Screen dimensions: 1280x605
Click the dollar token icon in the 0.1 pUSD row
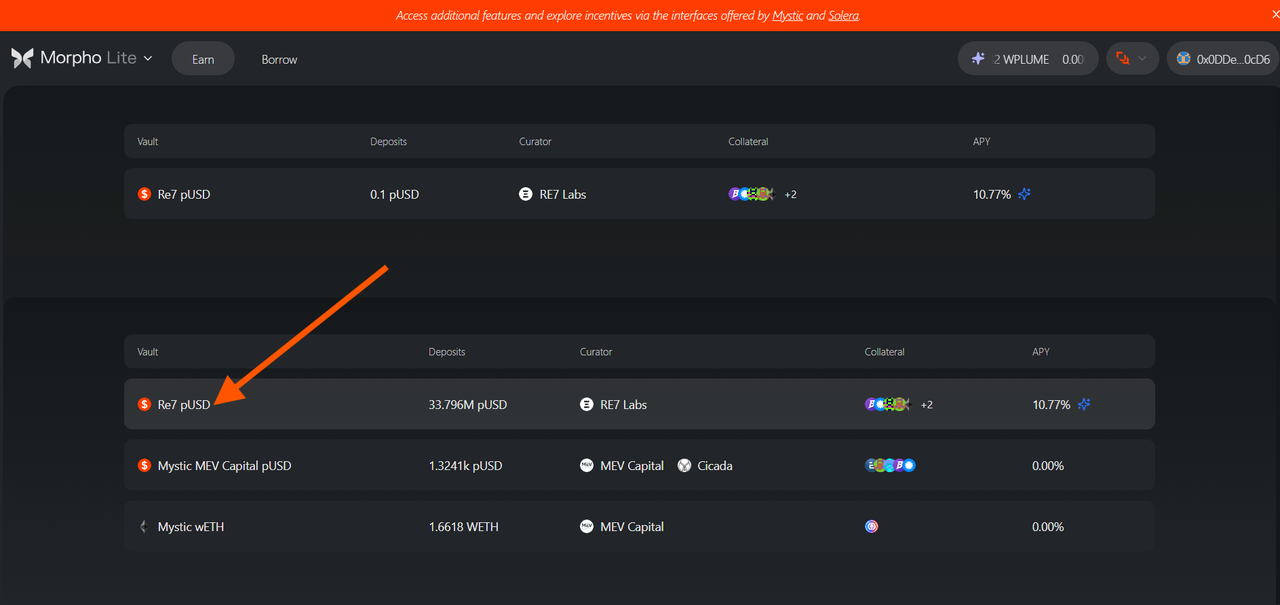pyautogui.click(x=144, y=194)
